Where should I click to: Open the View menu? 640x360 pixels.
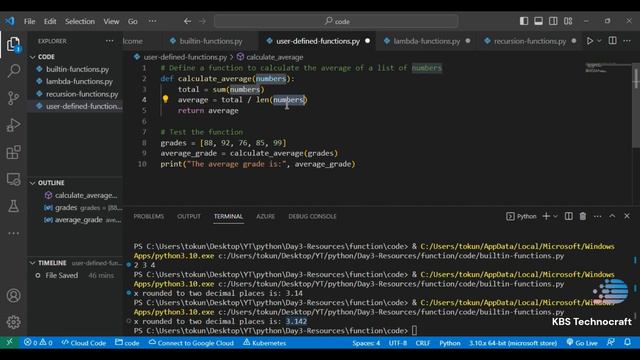[x=111, y=21]
